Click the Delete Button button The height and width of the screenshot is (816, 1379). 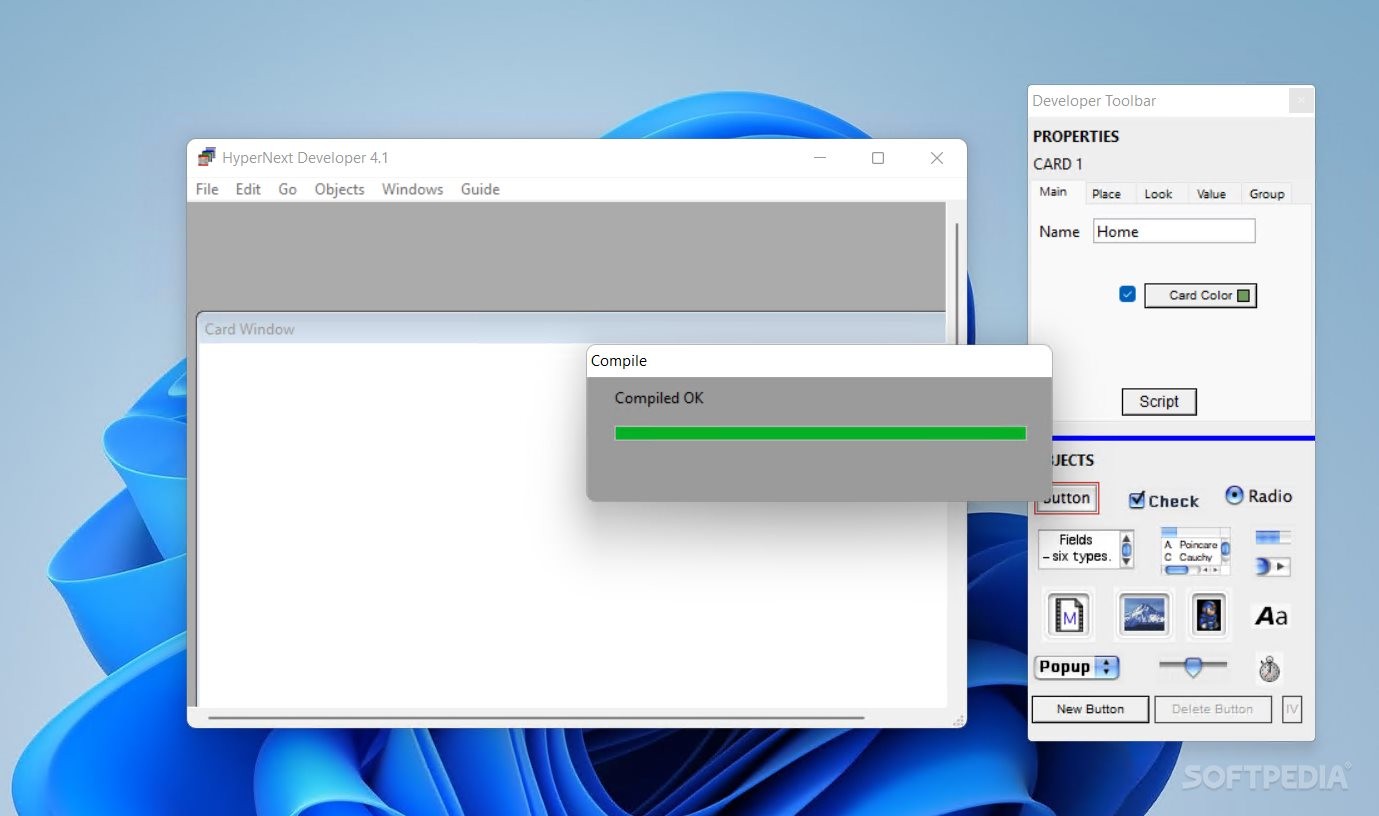coord(1212,709)
